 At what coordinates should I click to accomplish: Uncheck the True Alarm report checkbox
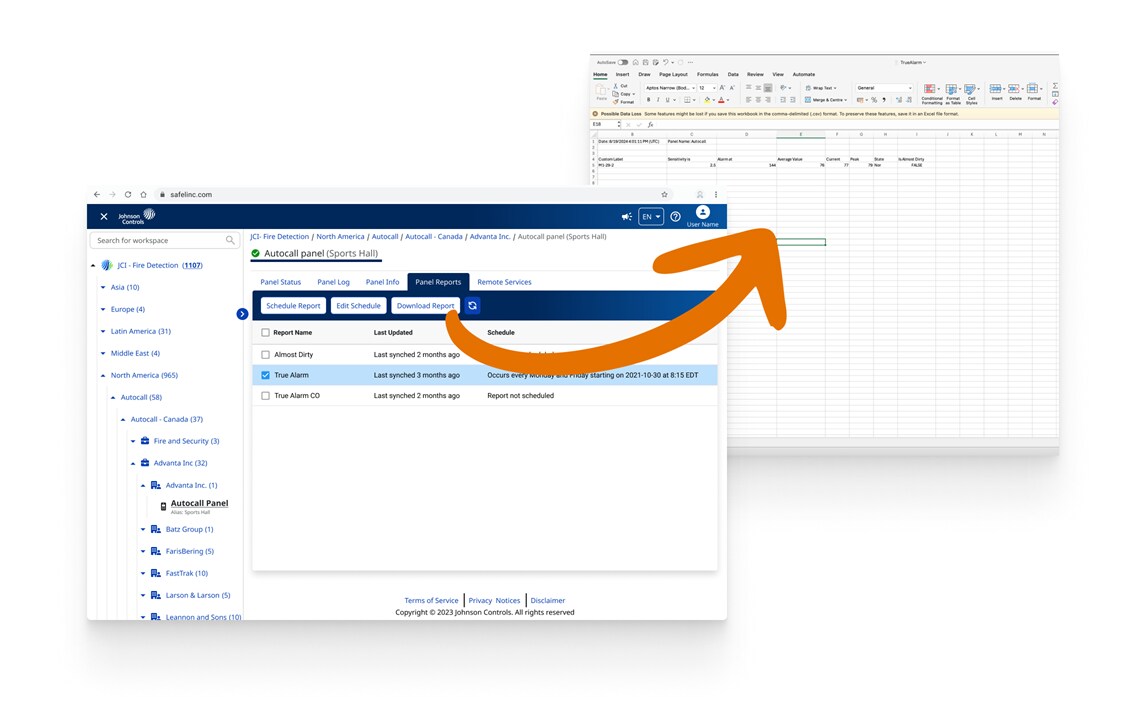click(x=265, y=375)
